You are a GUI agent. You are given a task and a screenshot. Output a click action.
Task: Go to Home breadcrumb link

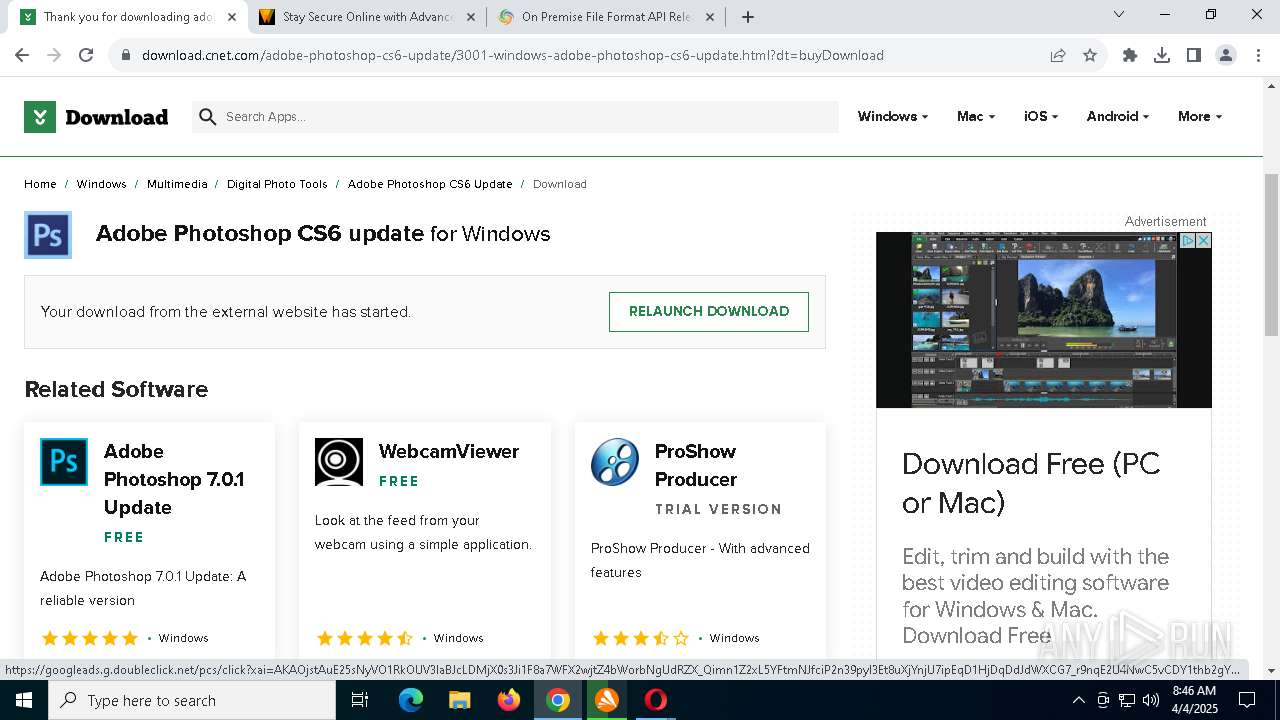click(40, 184)
